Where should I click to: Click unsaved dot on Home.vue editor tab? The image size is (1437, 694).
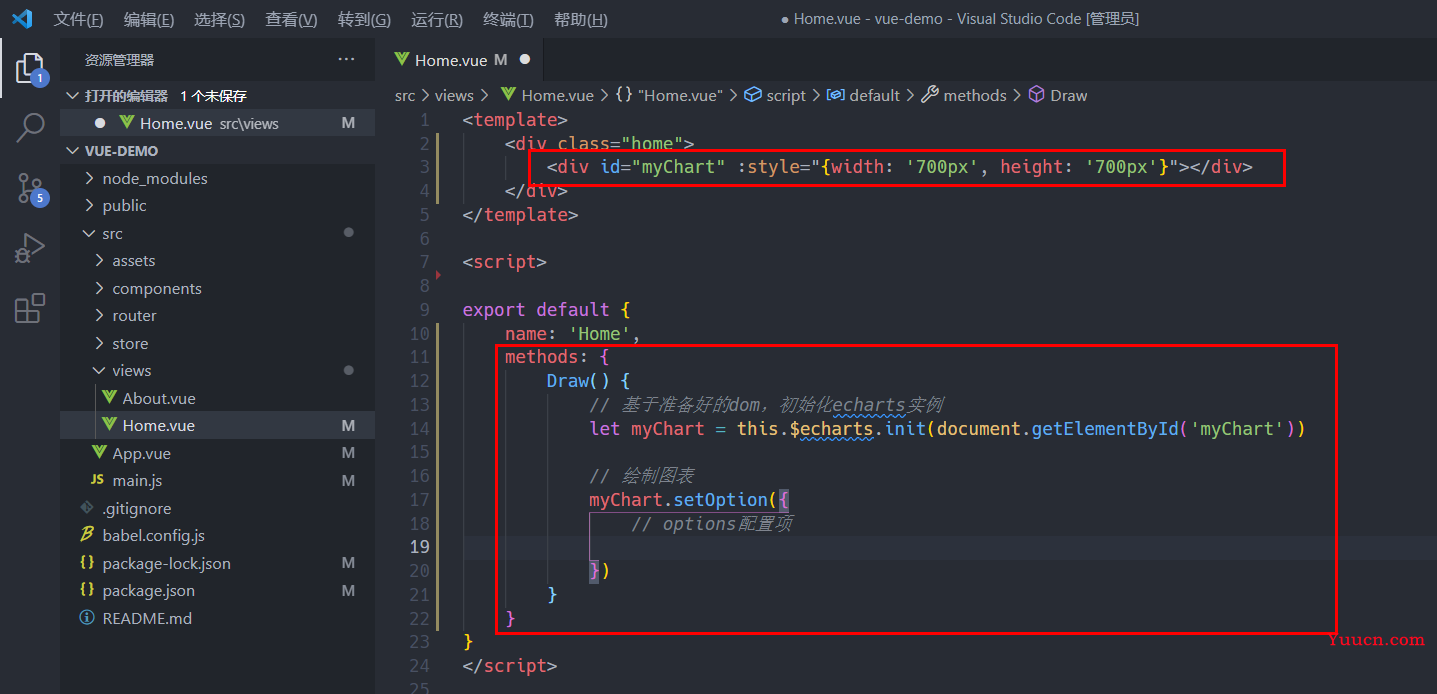click(x=525, y=60)
